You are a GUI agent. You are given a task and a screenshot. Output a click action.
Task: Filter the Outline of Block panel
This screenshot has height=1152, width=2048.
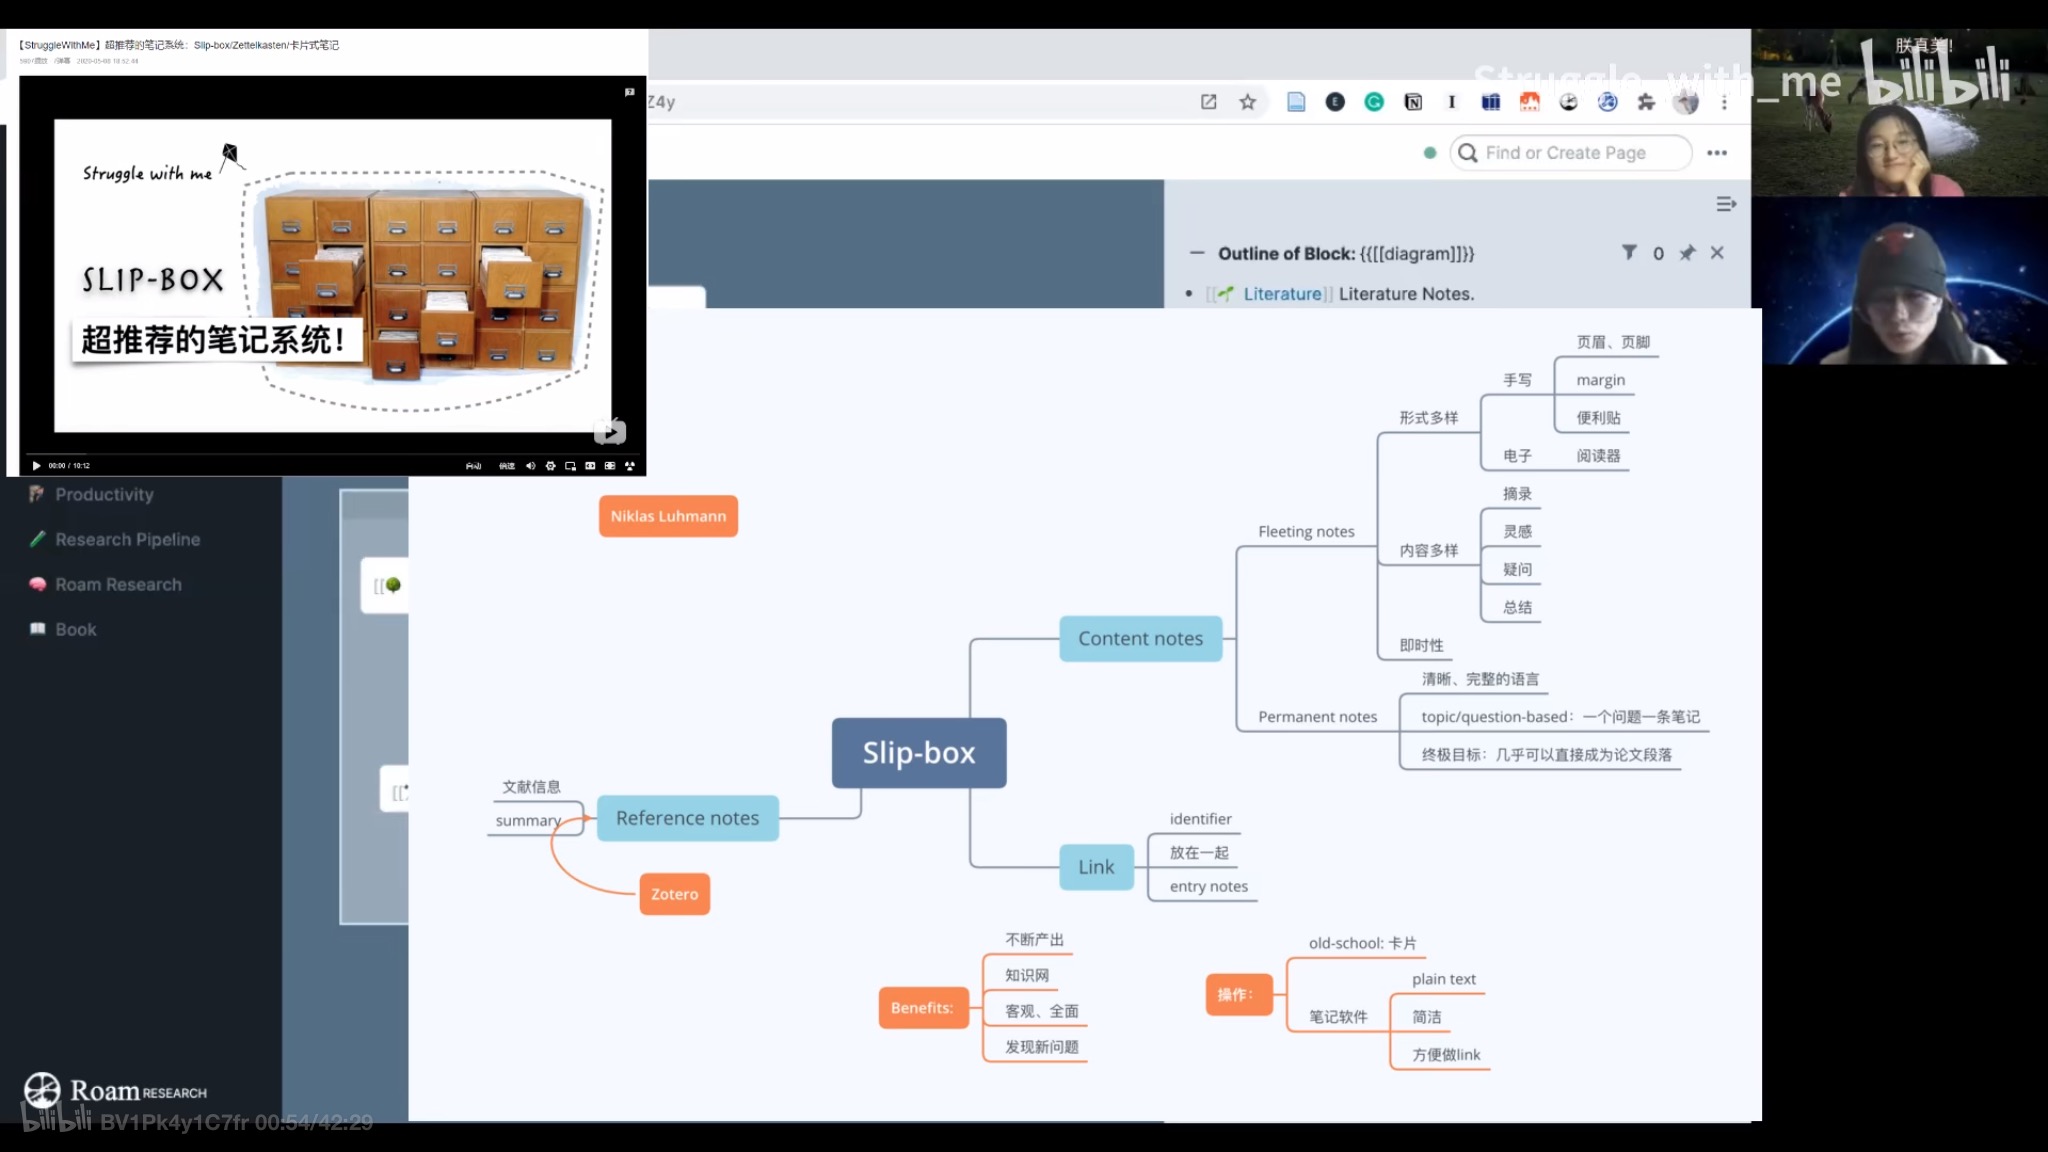(x=1629, y=253)
